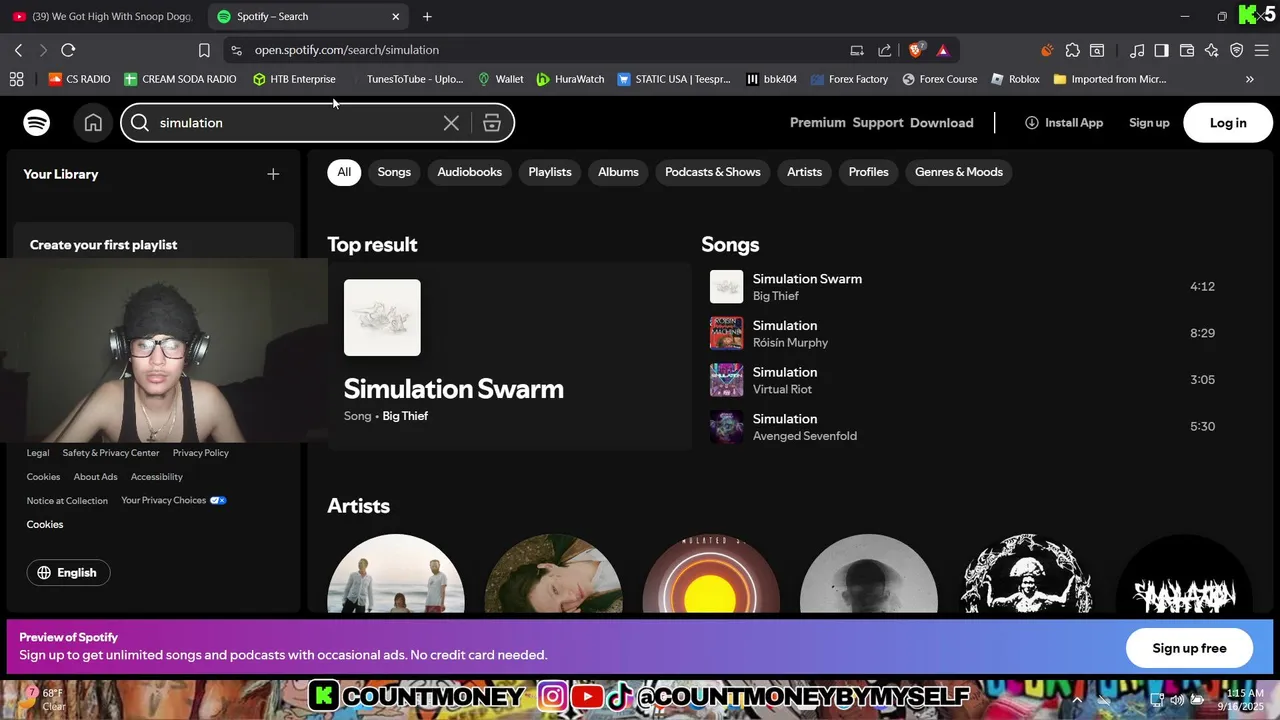Switch to the YouTube Snoop Dogg tab
Viewport: 1280px width, 720px height.
click(x=103, y=16)
